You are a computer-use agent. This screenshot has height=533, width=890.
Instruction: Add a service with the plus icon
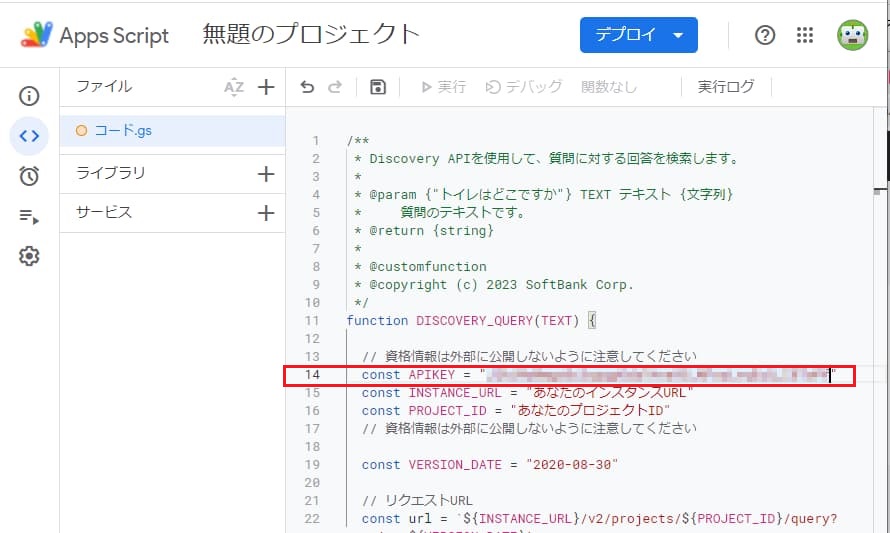(266, 212)
